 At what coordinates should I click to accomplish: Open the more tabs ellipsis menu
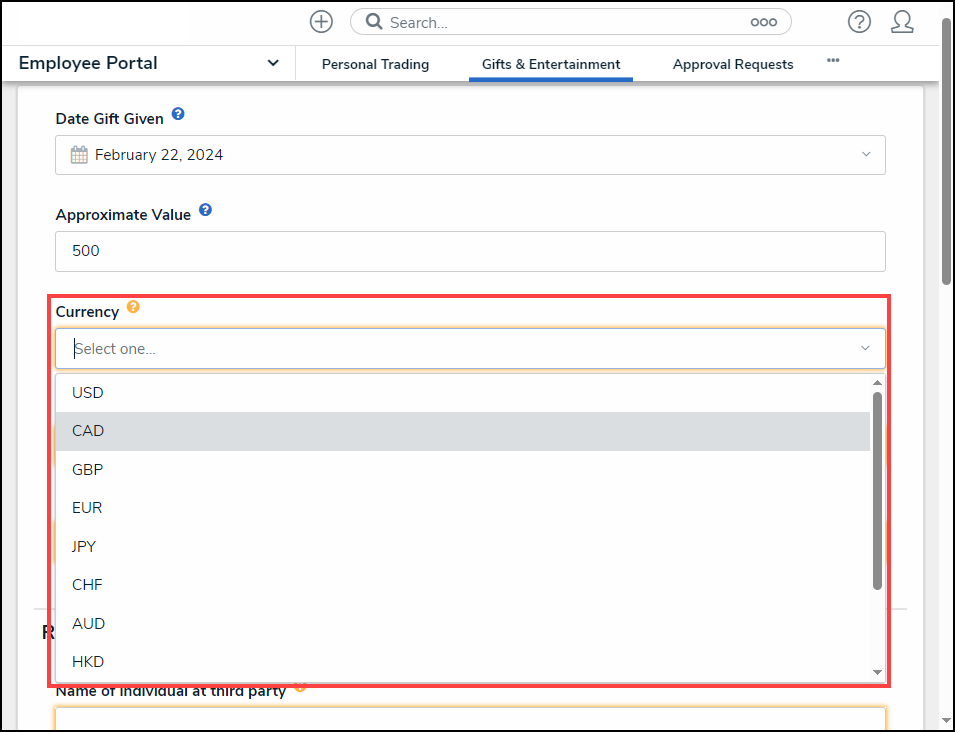(x=833, y=61)
